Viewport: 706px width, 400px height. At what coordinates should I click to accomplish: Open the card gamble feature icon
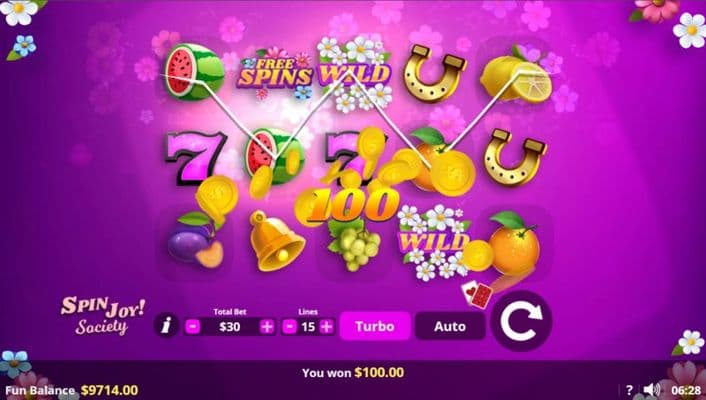click(475, 295)
